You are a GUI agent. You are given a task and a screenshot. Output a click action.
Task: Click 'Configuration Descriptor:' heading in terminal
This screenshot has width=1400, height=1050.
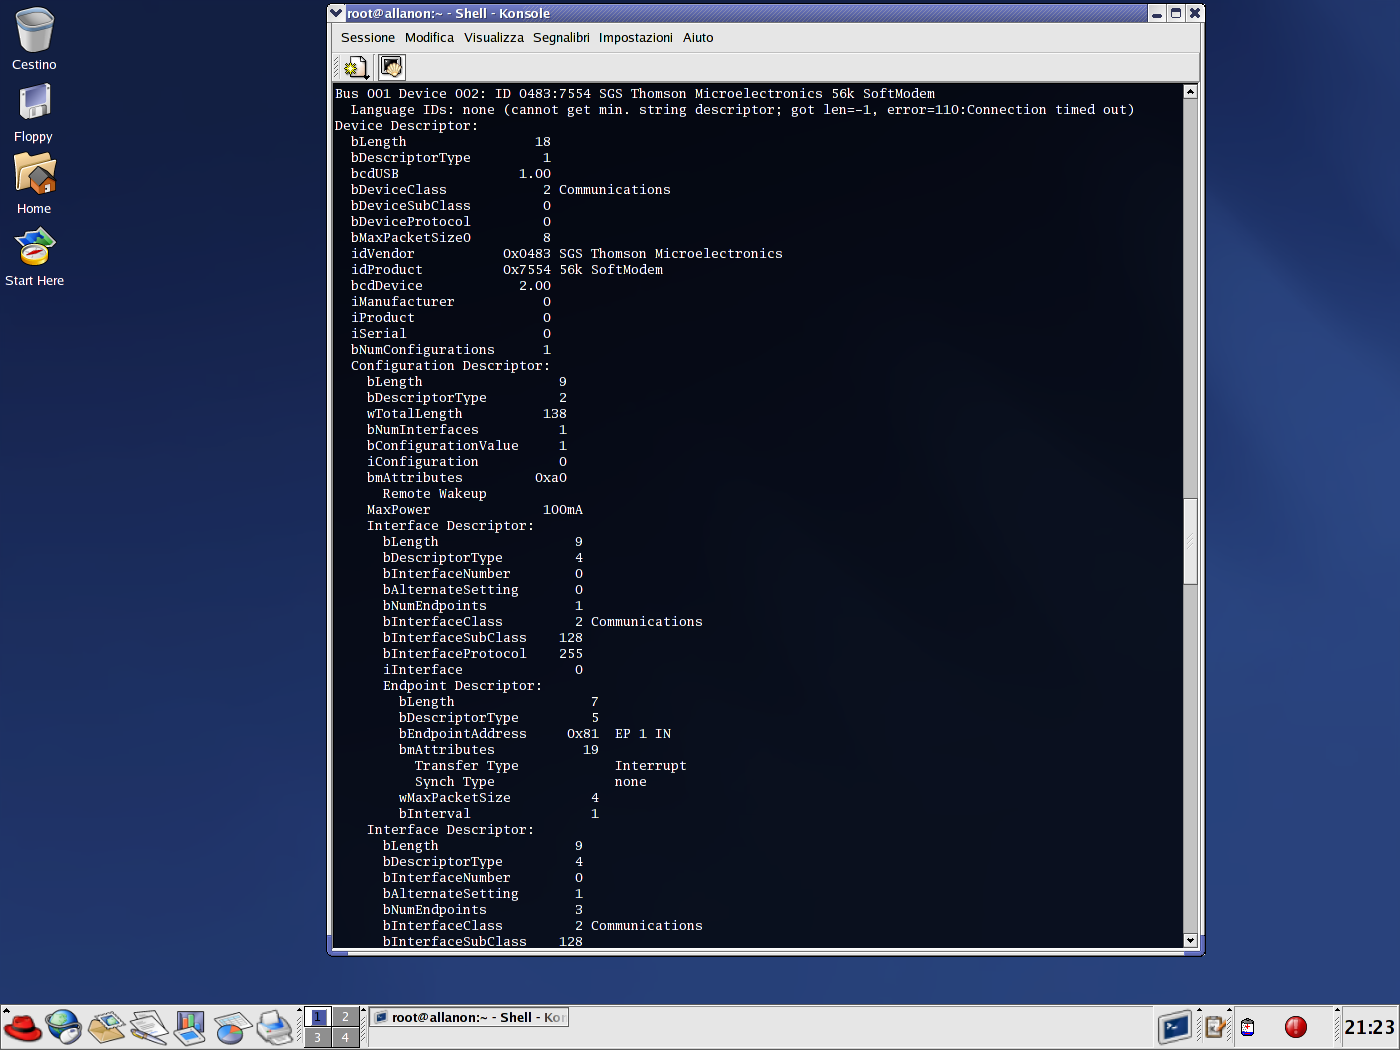click(450, 366)
